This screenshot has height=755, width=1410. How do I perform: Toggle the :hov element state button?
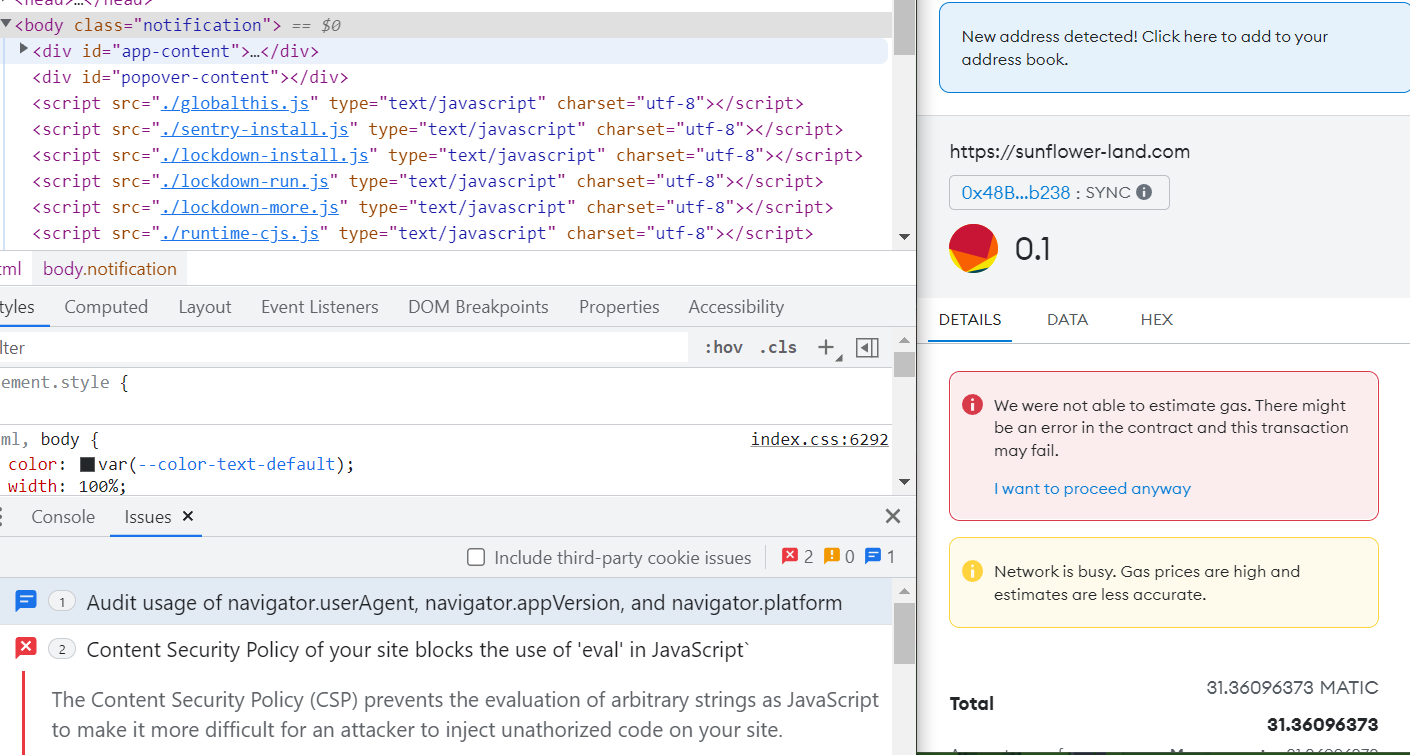[723, 347]
